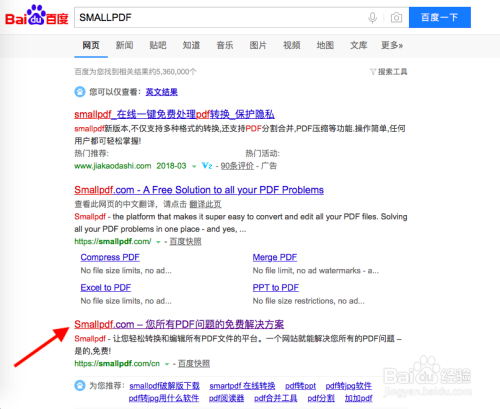Click the https://smallpdf.com/ green URL
This screenshot has height=409, width=500.
[x=113, y=241]
